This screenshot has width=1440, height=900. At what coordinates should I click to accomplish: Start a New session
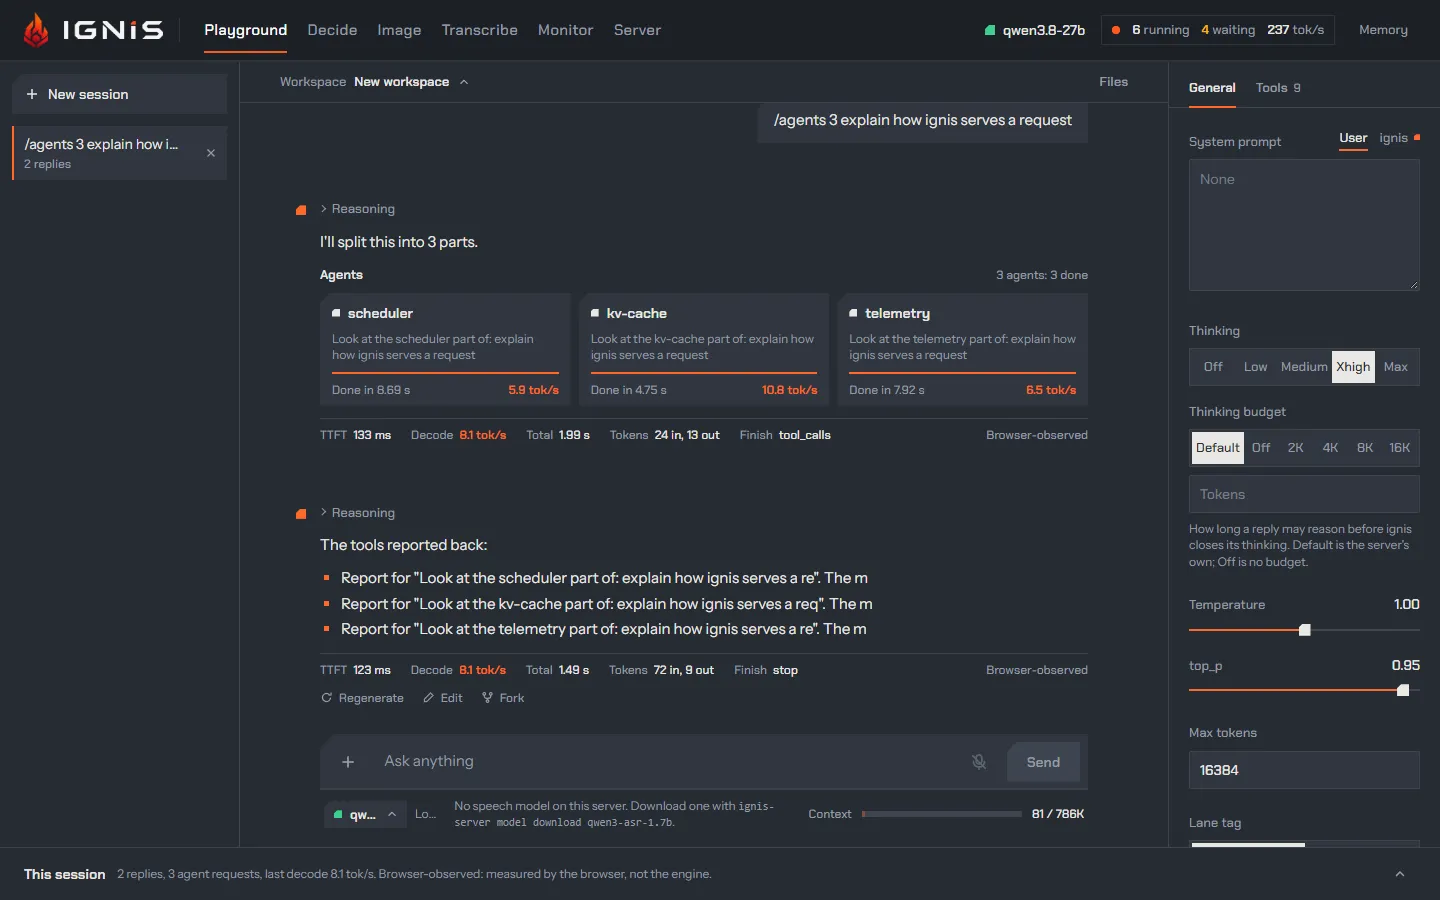pyautogui.click(x=120, y=94)
